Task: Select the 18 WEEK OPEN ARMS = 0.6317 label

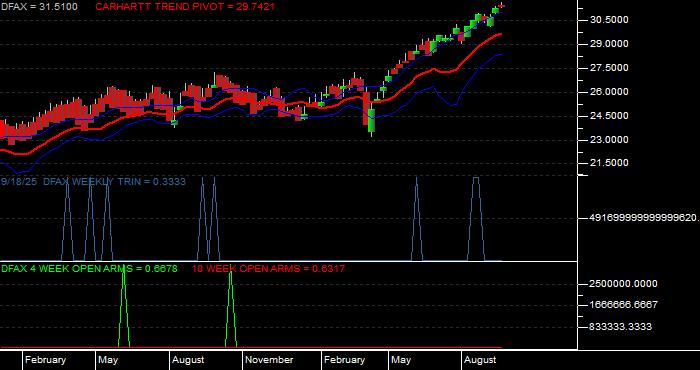Action: pyautogui.click(x=268, y=269)
